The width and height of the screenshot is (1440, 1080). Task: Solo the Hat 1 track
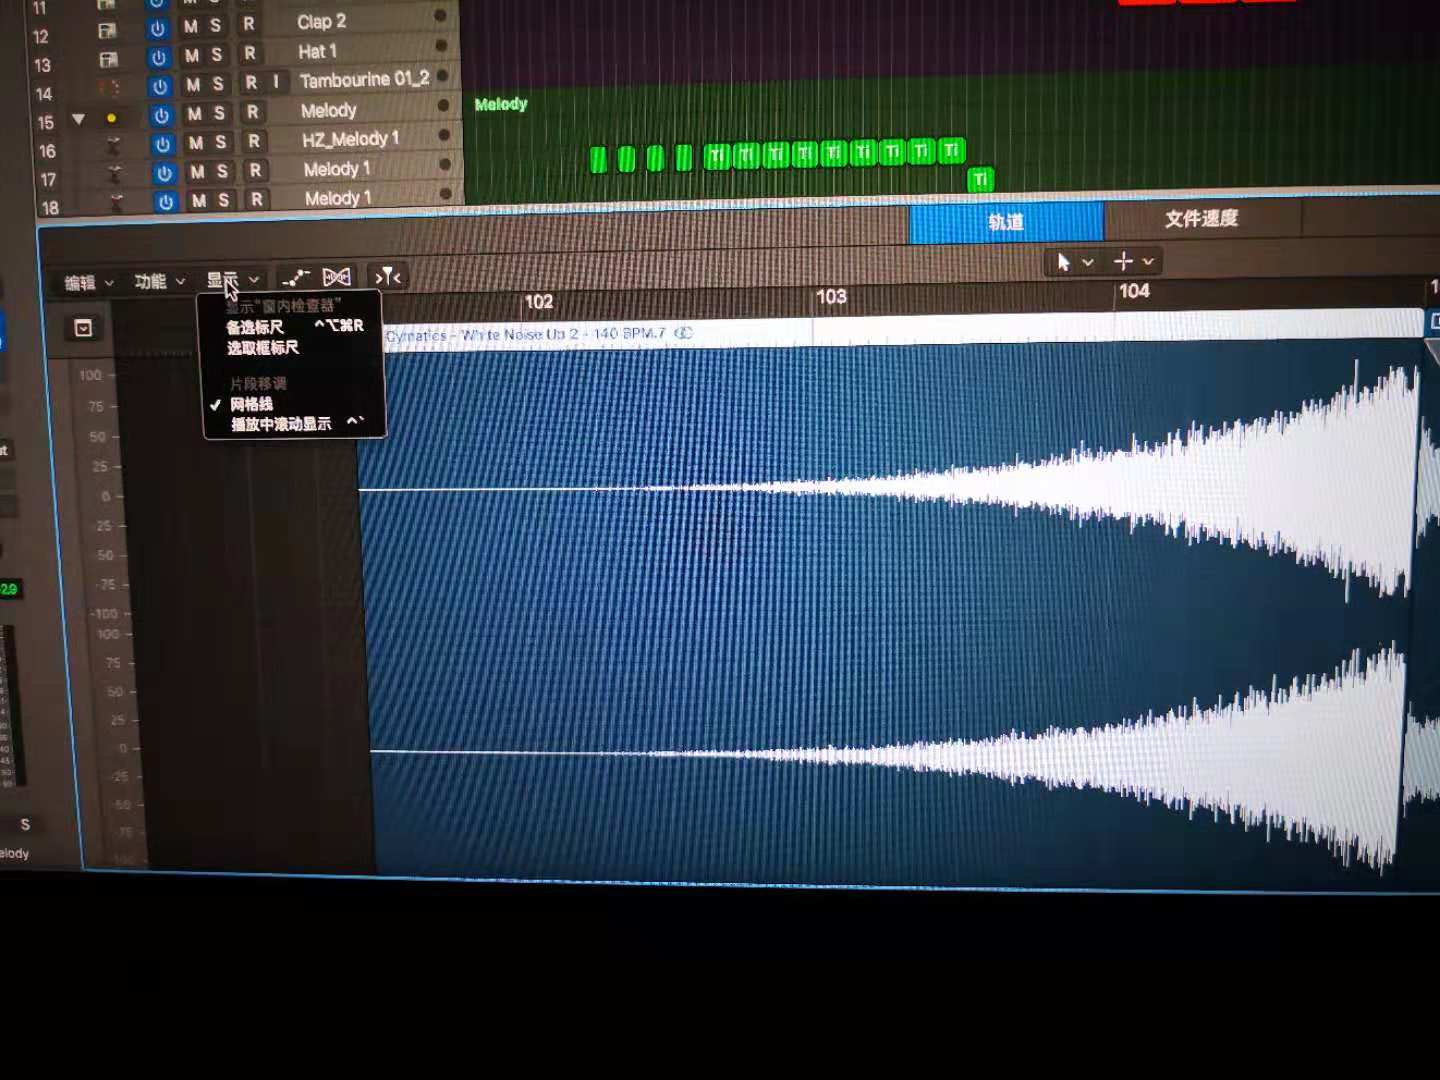coord(216,55)
